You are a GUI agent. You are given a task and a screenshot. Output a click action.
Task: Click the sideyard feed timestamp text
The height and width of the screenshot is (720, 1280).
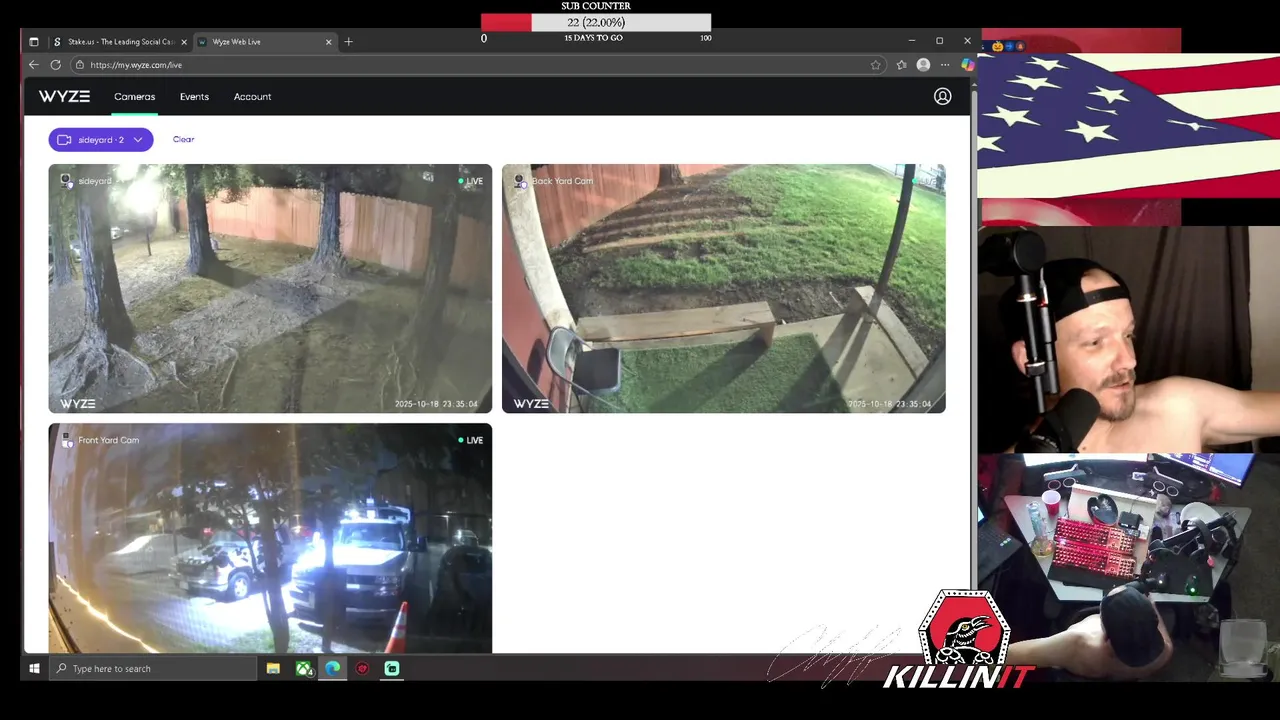point(436,404)
